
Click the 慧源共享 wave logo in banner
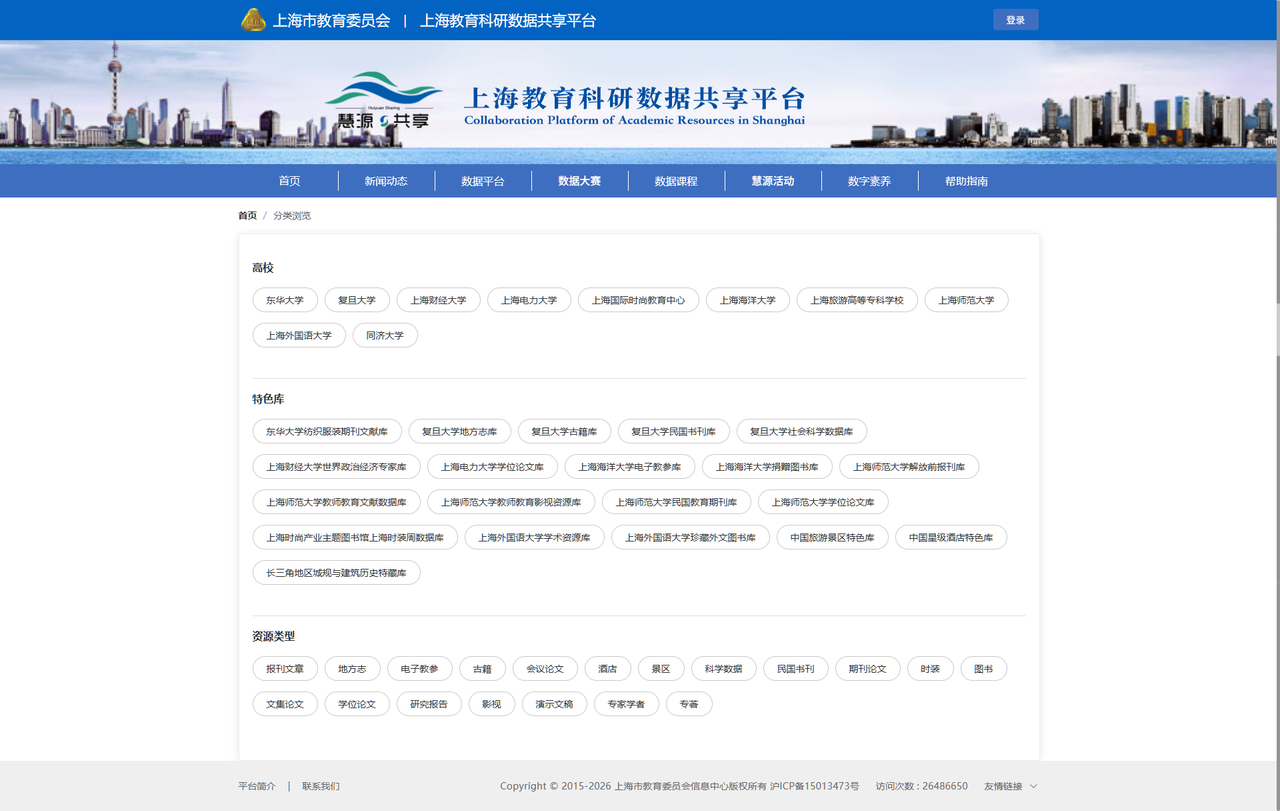384,100
